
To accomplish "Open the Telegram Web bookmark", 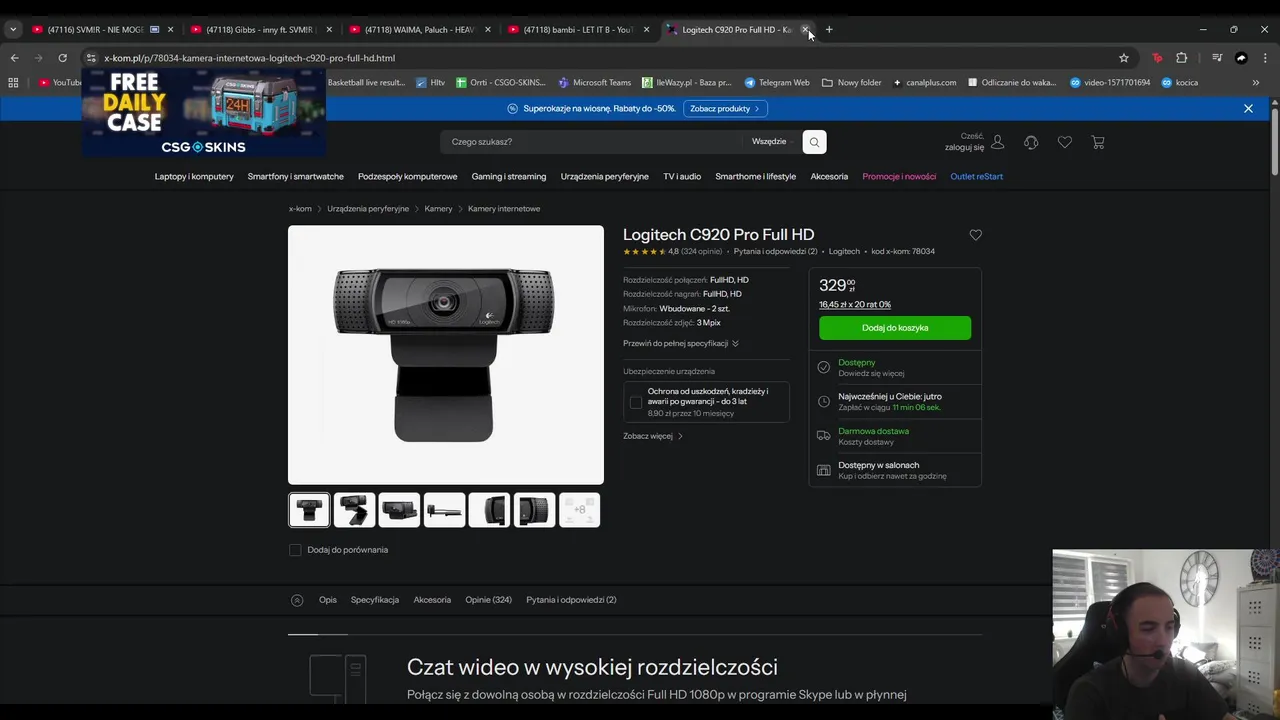I will pos(777,83).
